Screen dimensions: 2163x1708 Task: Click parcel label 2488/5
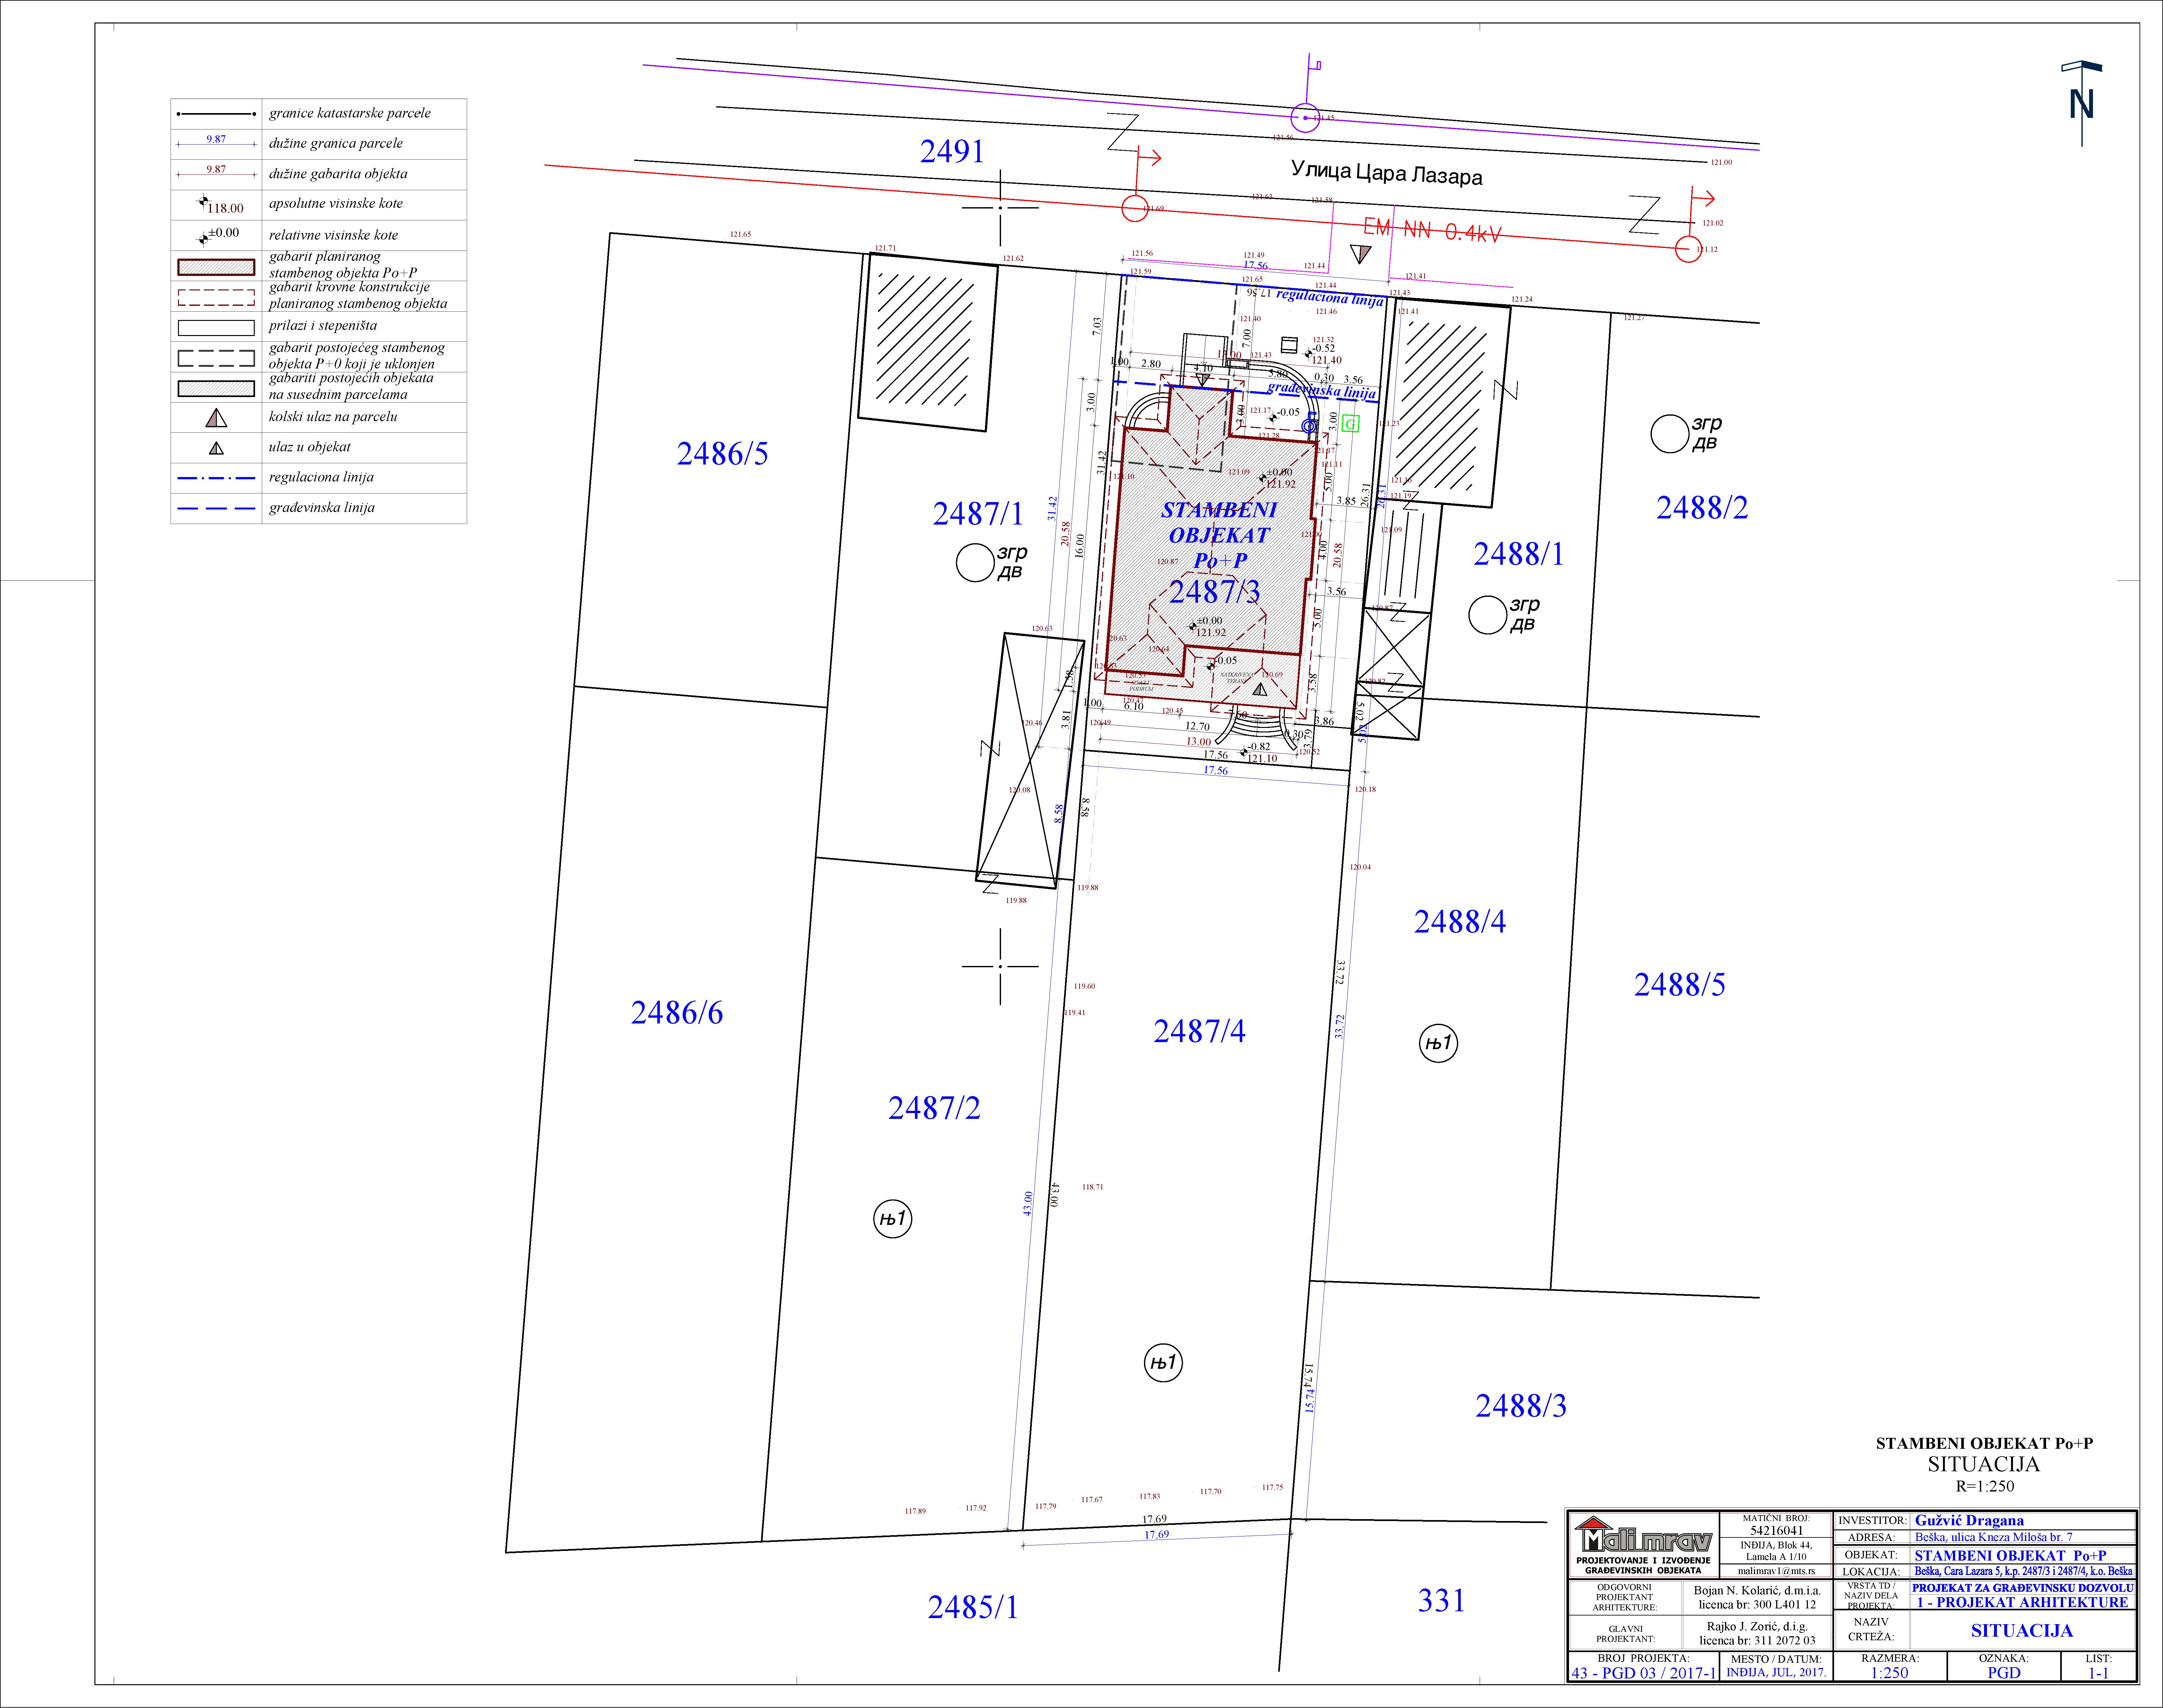[1680, 985]
